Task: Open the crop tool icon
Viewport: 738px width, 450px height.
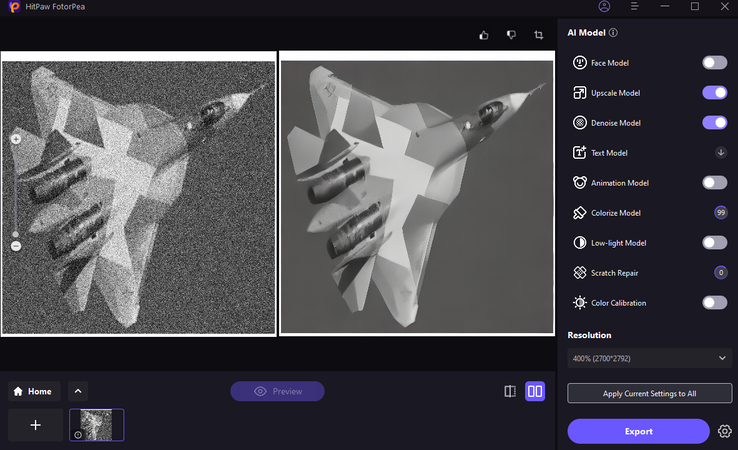Action: tap(539, 35)
